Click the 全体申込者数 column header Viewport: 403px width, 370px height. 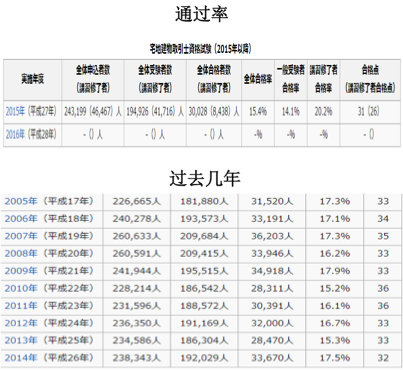[93, 79]
